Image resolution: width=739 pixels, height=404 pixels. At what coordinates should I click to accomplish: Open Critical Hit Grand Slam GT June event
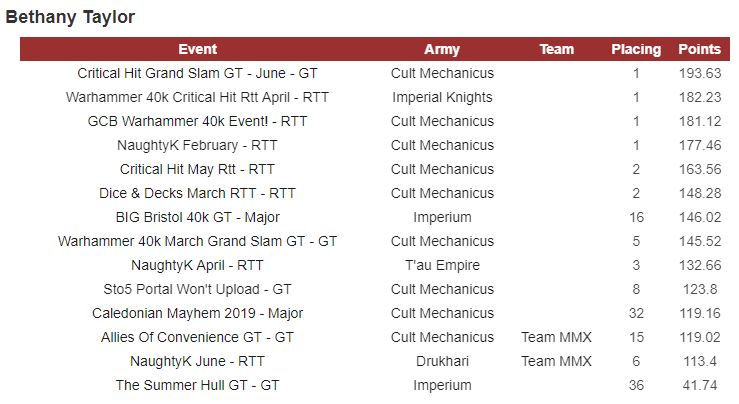(x=197, y=73)
